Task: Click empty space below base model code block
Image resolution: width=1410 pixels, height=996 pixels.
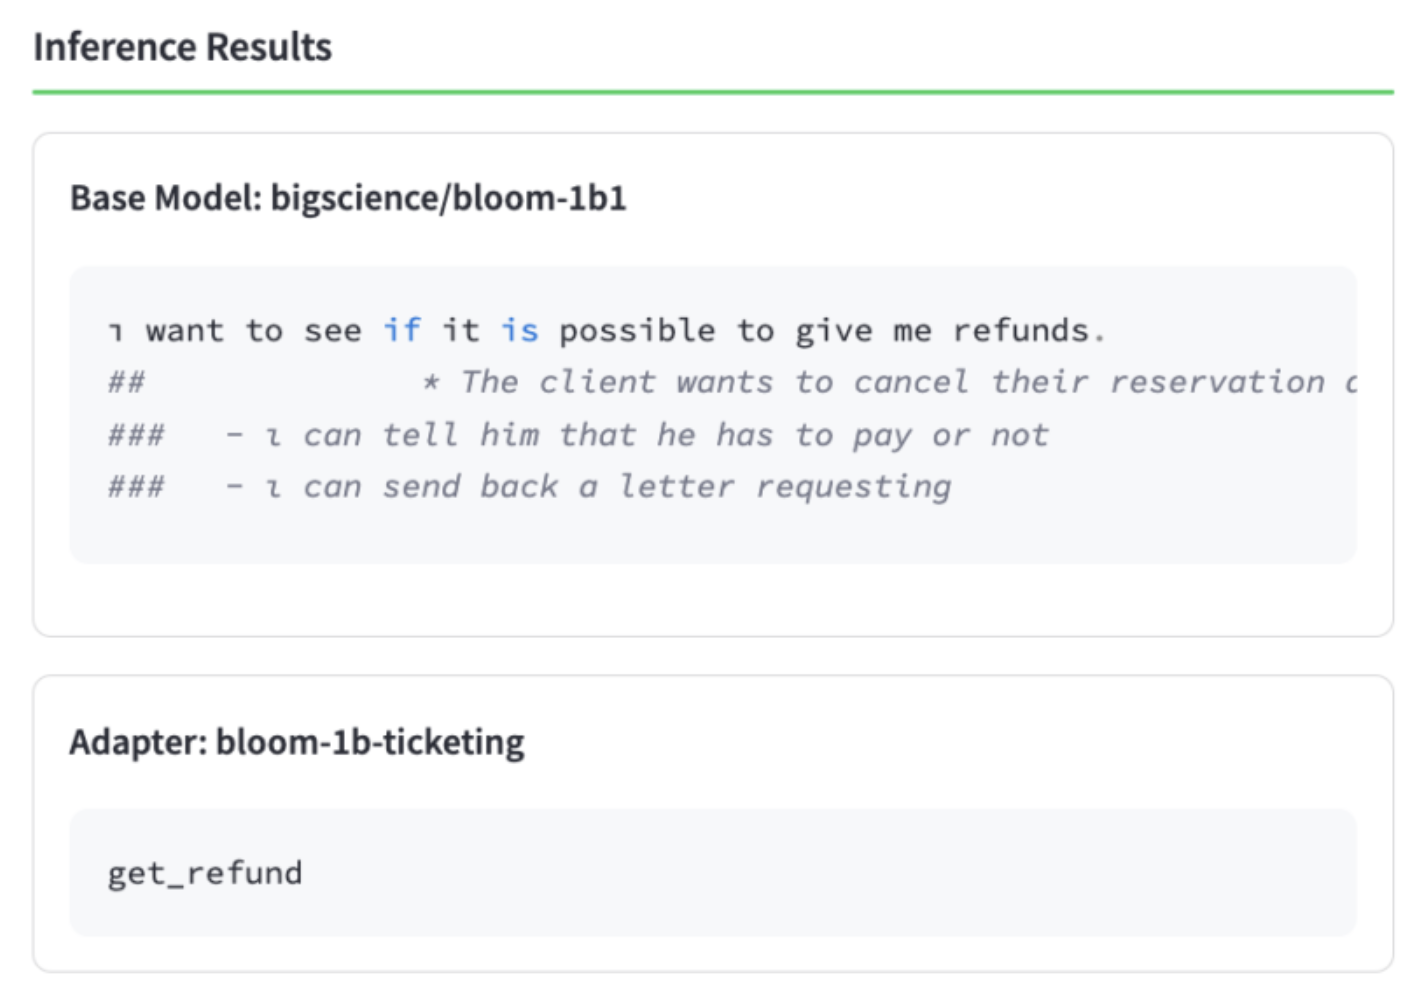Action: 712,600
